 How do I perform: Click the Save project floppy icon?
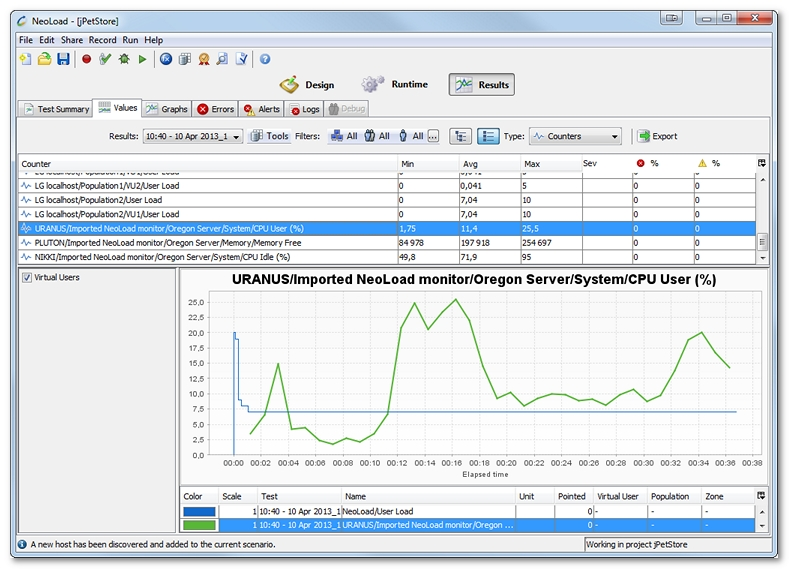(63, 60)
